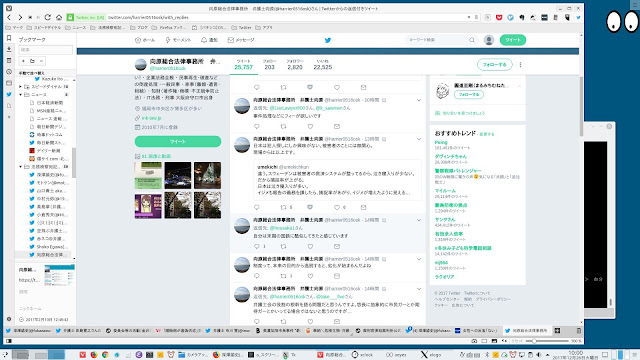Screen dimensions: 640x360
Task: Reply to the 10時間 tweet
Action: (257, 127)
